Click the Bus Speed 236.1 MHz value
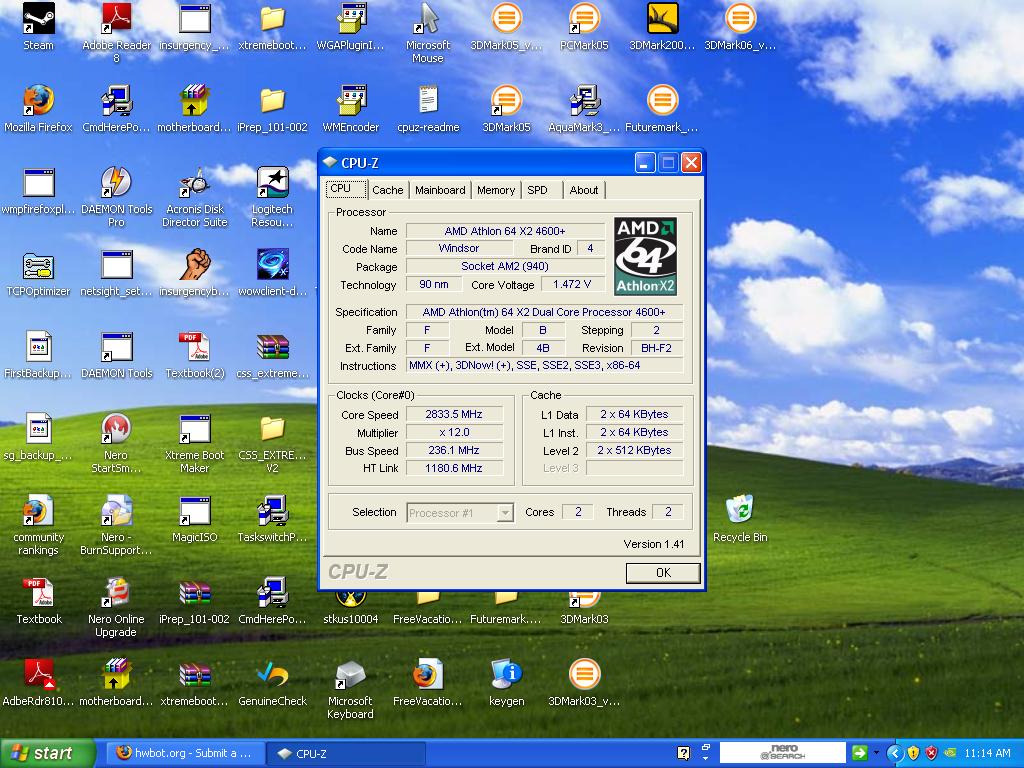 point(454,450)
